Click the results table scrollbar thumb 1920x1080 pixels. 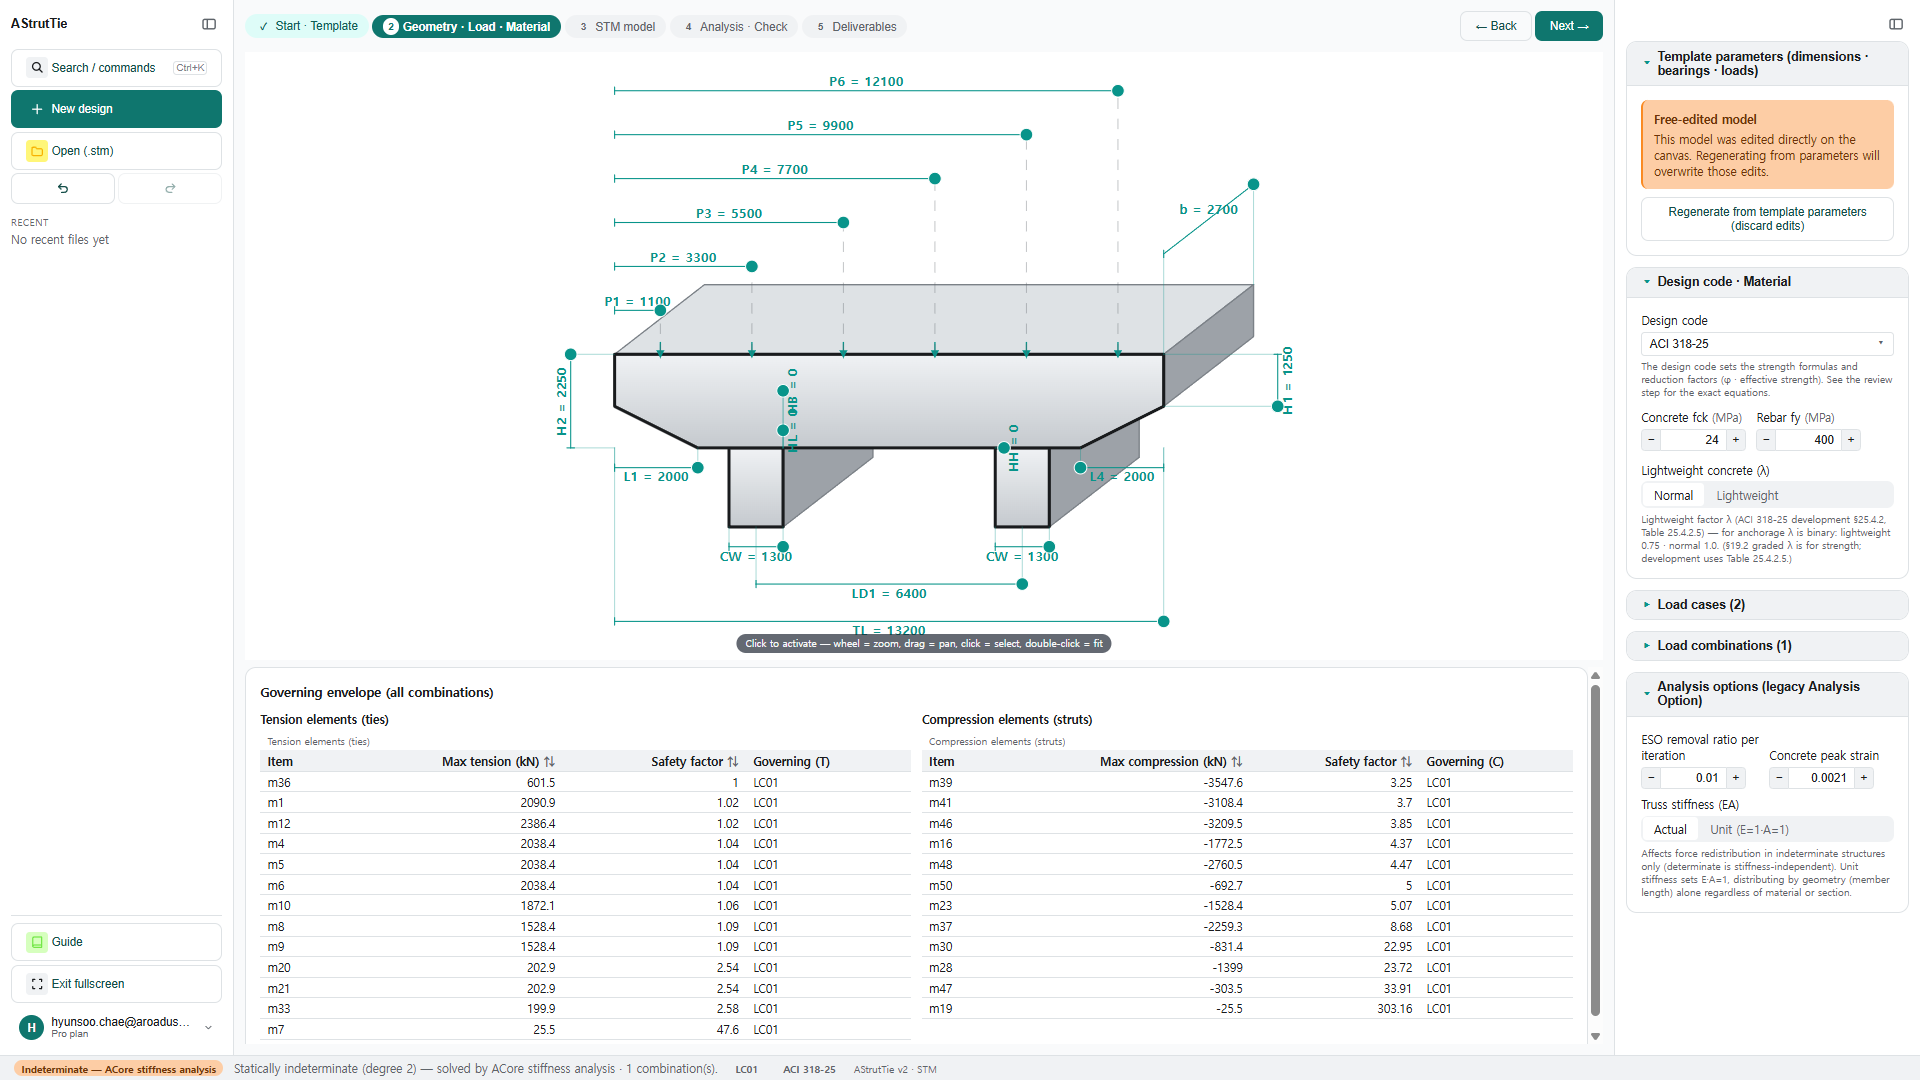coord(1595,850)
